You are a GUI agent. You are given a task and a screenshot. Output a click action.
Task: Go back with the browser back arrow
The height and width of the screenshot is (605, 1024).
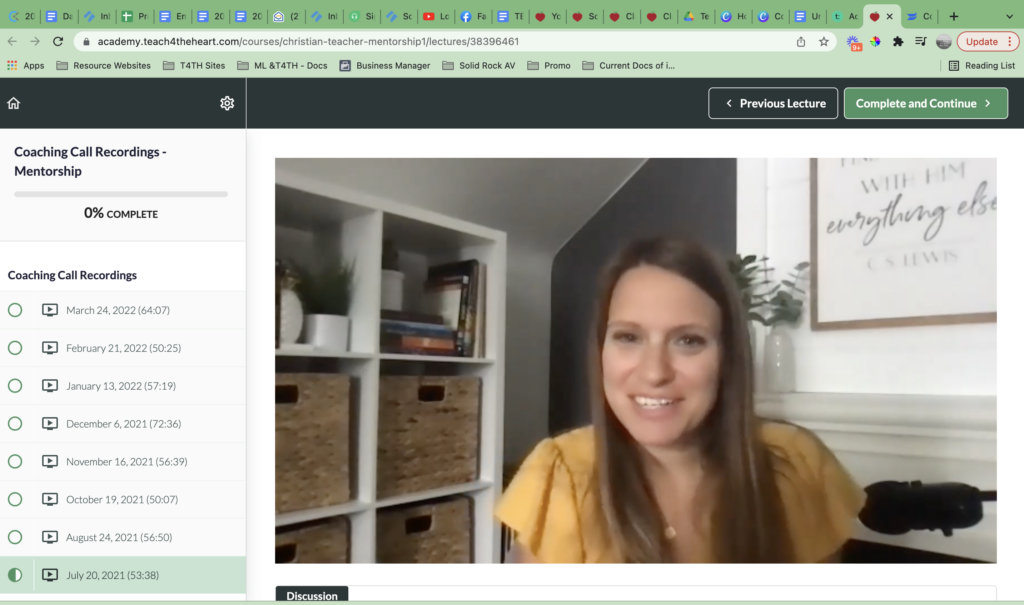(x=12, y=41)
